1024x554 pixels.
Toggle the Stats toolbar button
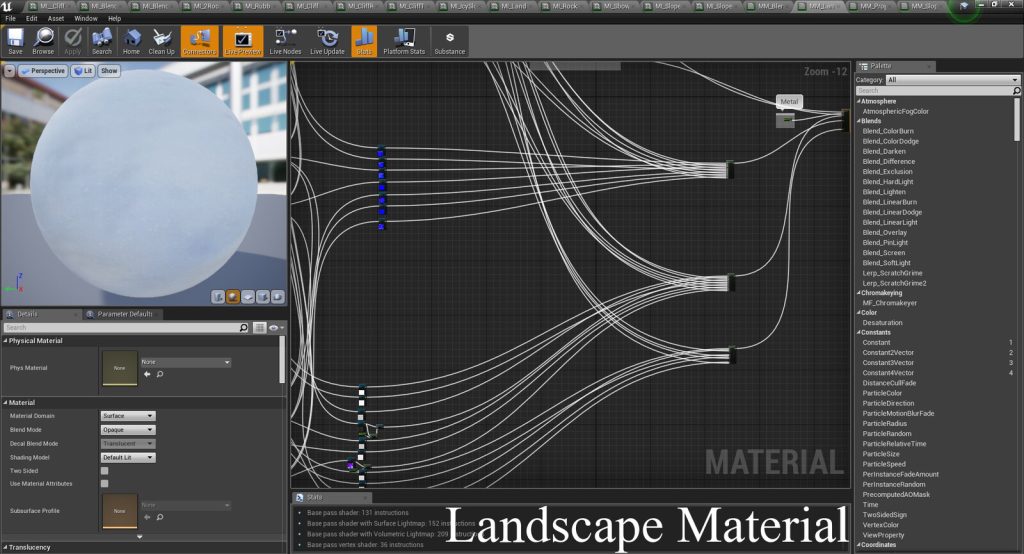pyautogui.click(x=364, y=40)
